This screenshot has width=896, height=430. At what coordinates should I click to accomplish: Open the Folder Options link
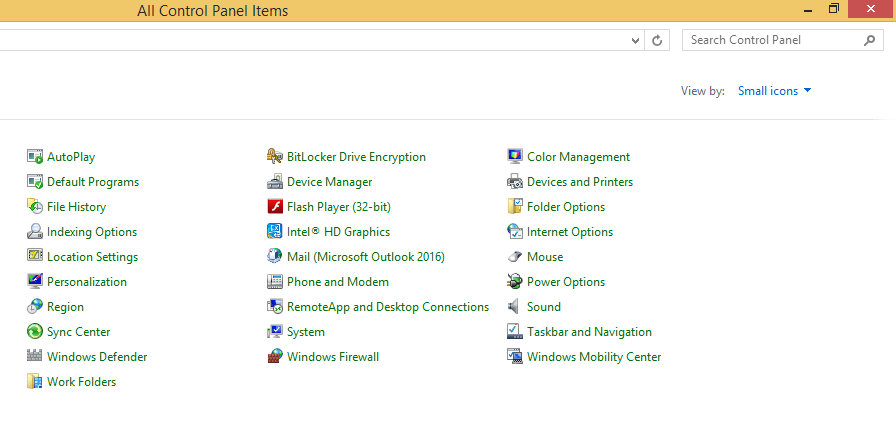click(x=566, y=207)
